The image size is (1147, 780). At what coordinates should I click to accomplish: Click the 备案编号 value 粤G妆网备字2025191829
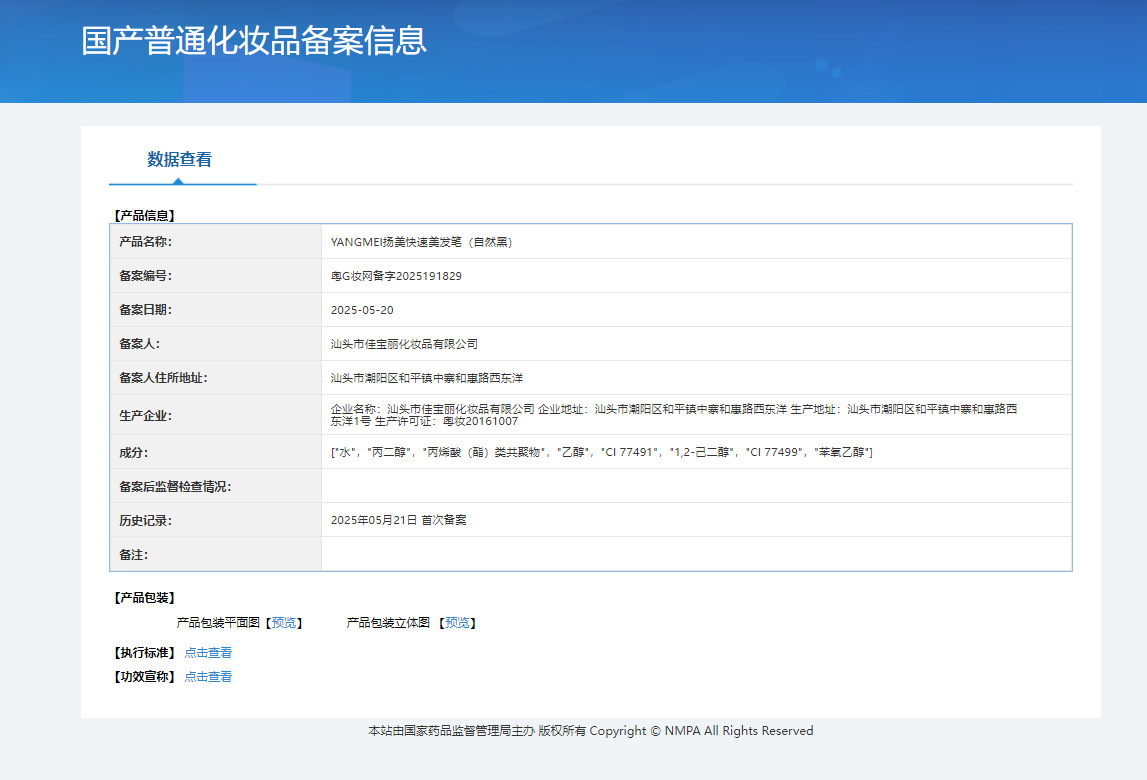(x=396, y=276)
